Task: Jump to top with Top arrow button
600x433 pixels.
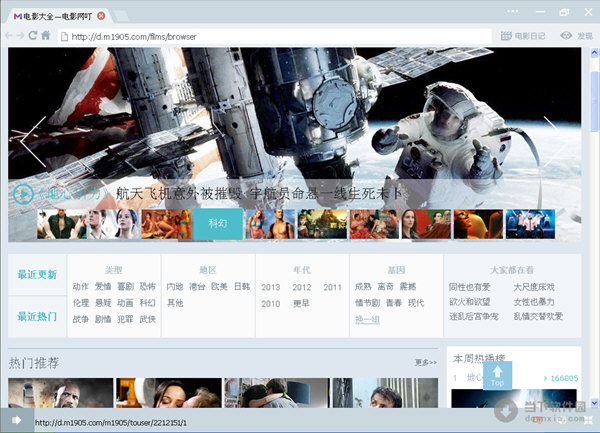Action: [x=497, y=376]
